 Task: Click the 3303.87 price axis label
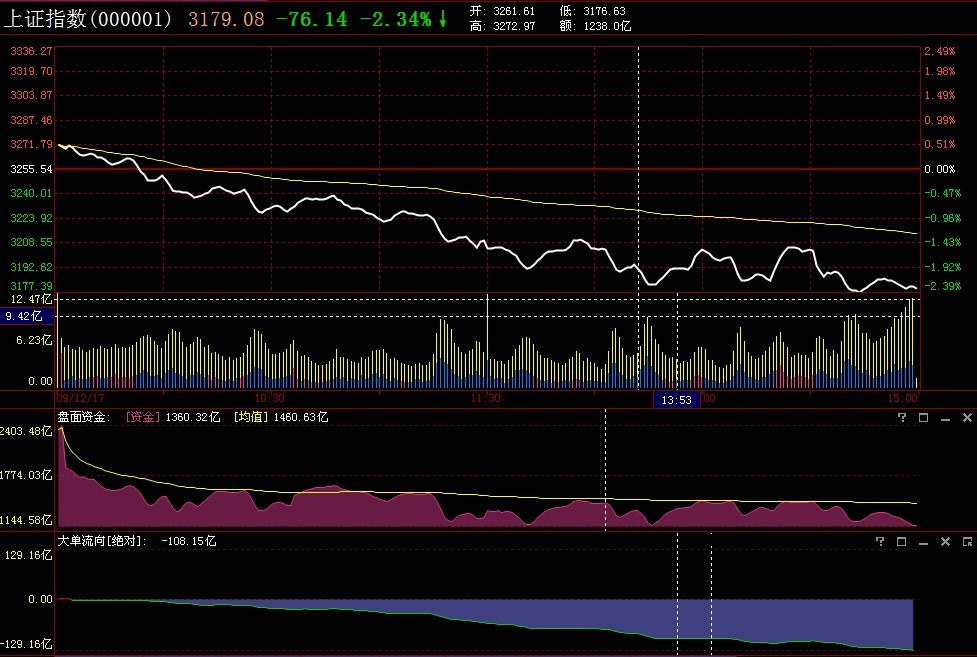31,95
